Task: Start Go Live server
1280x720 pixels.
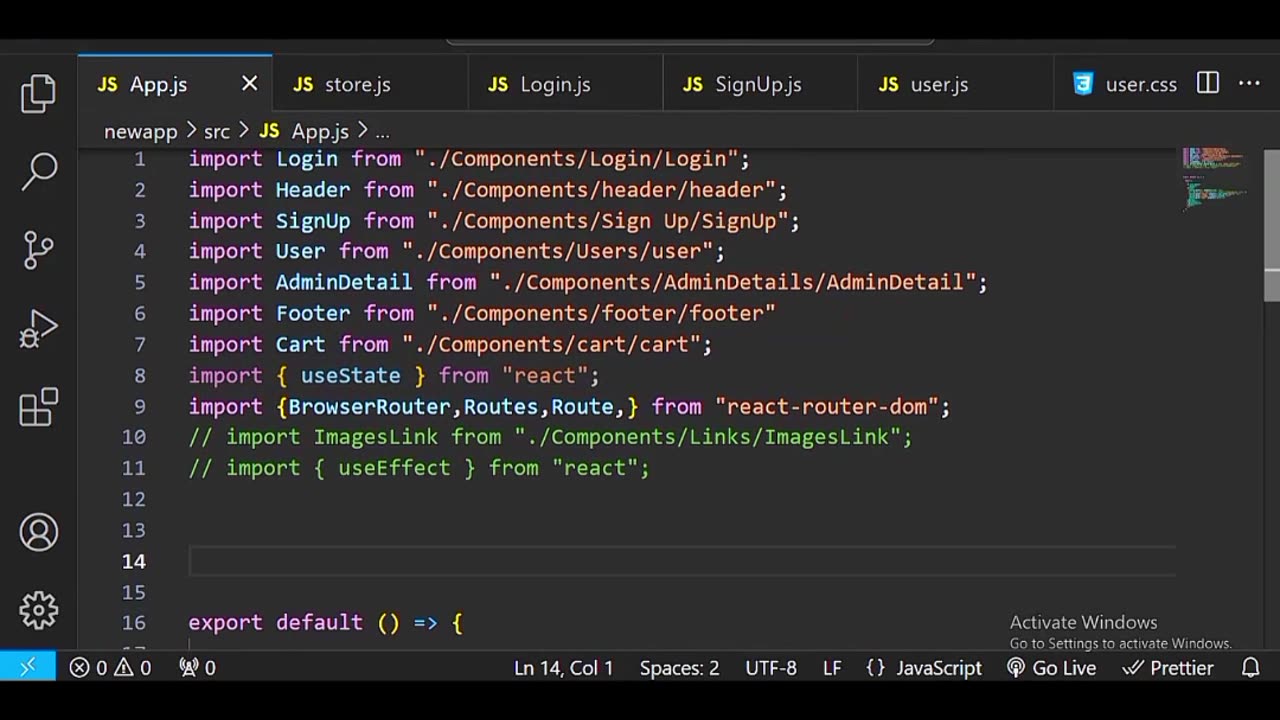Action: tap(1052, 667)
